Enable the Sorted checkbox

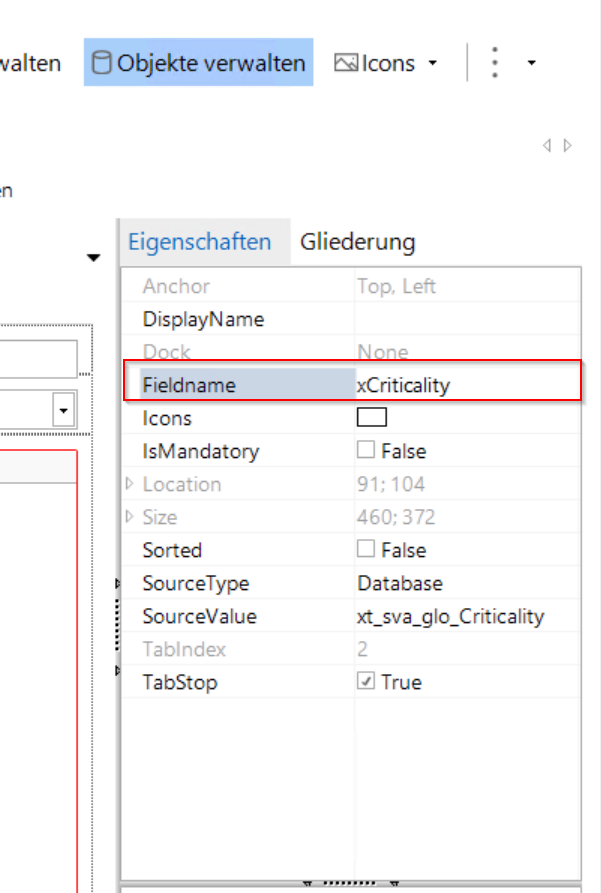coord(366,549)
